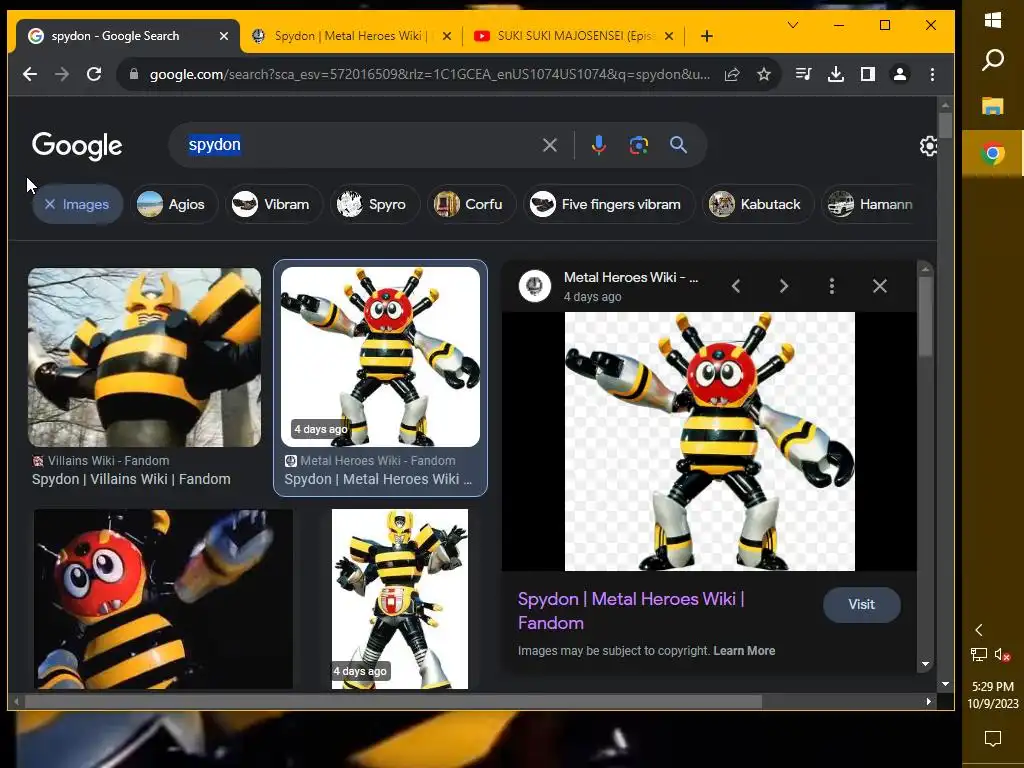The height and width of the screenshot is (768, 1024).
Task: Click the spydon search input field
Action: 359,145
